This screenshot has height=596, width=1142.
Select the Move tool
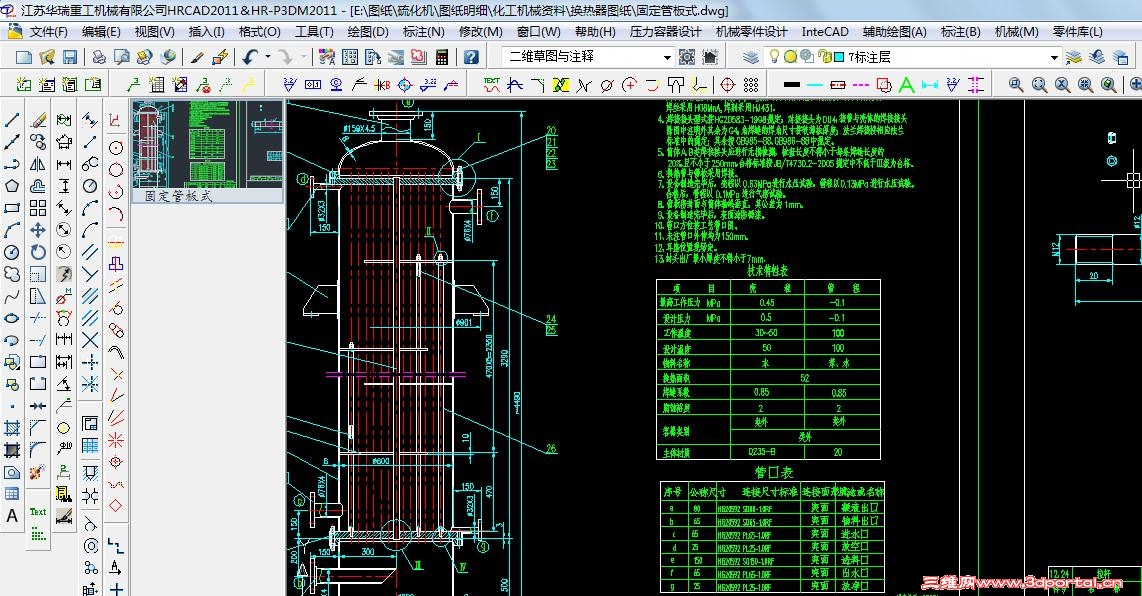[x=38, y=230]
